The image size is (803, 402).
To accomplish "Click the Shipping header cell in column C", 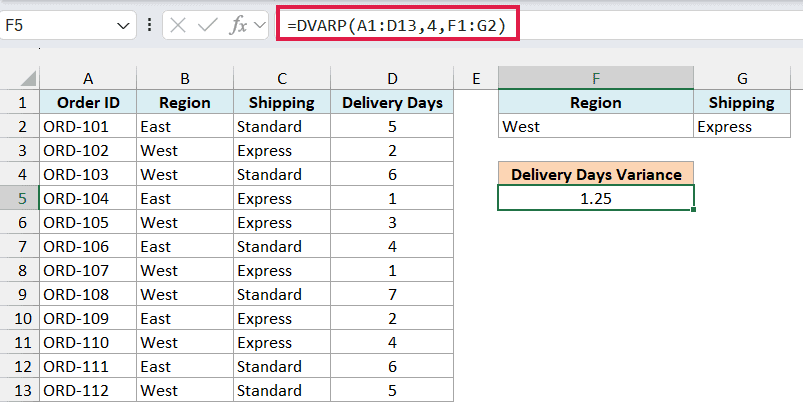I will point(282,102).
